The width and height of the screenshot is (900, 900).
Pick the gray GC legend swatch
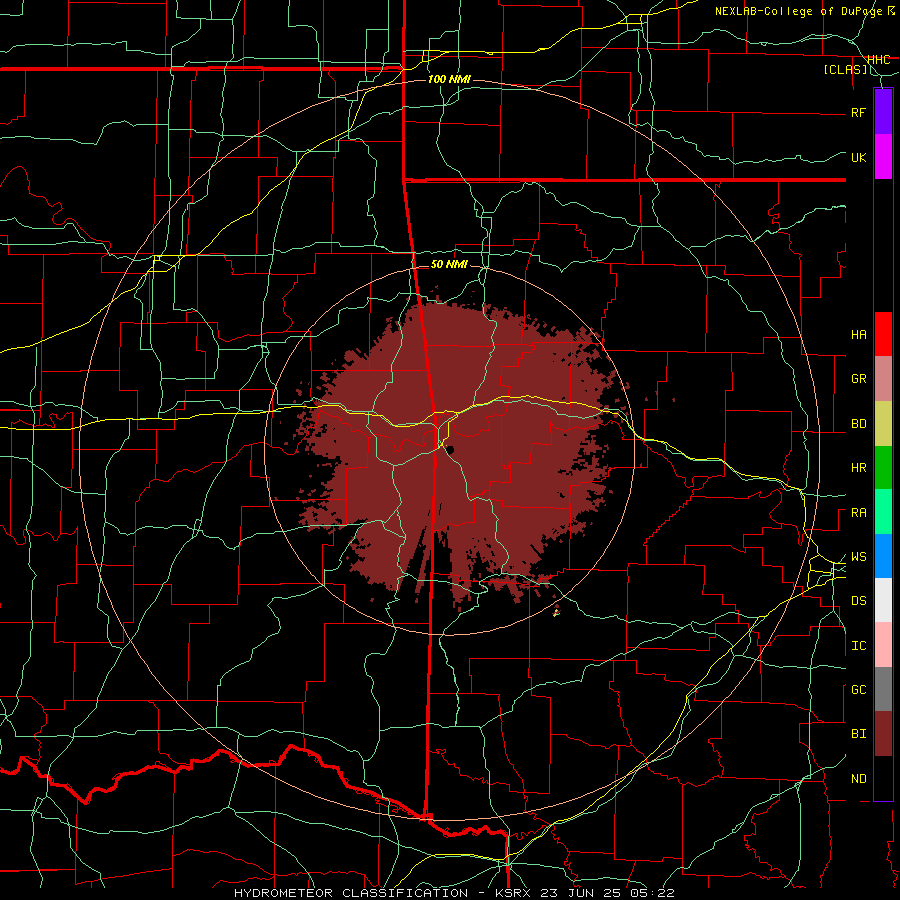(883, 689)
